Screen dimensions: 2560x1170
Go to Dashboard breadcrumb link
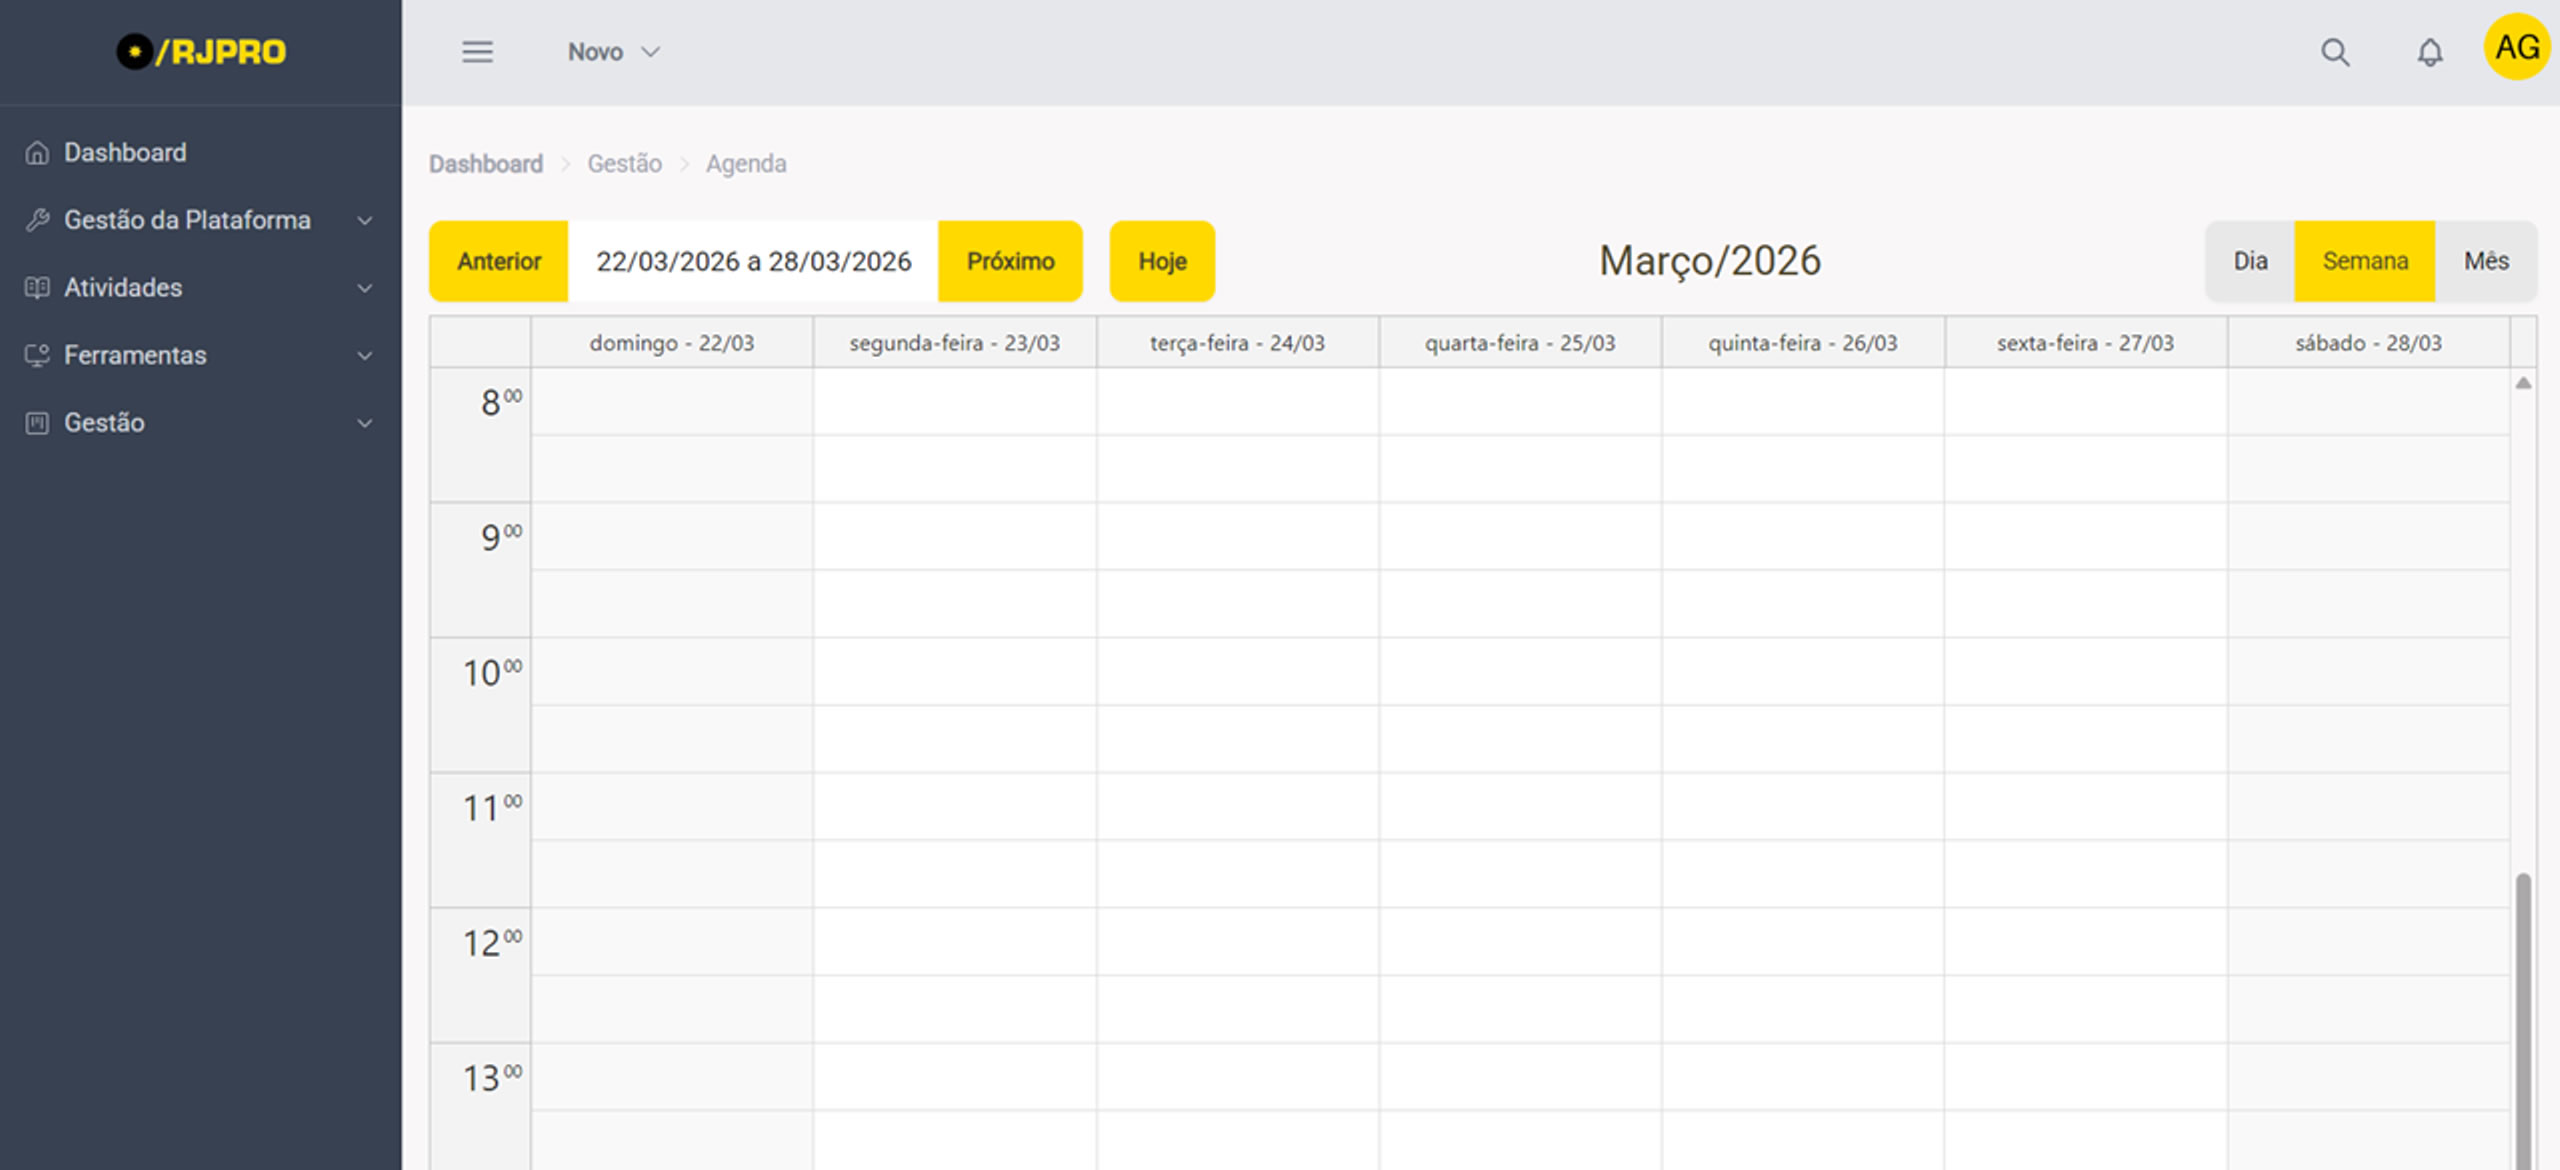point(486,164)
